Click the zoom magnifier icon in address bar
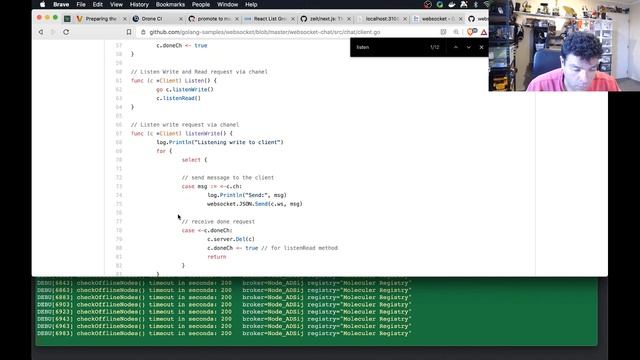Screen dimensions: 640x360 click(456, 32)
